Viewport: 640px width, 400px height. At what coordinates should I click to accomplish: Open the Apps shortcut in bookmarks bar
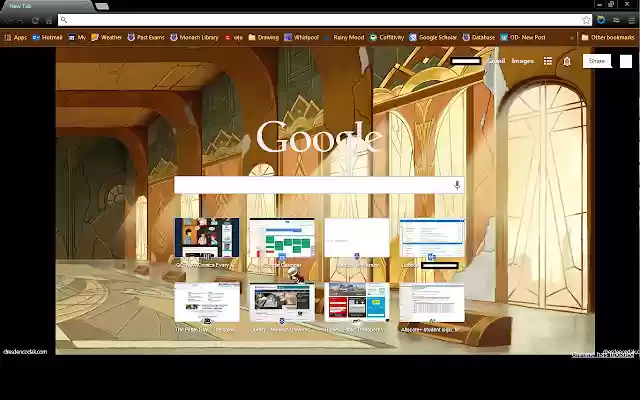(16, 37)
